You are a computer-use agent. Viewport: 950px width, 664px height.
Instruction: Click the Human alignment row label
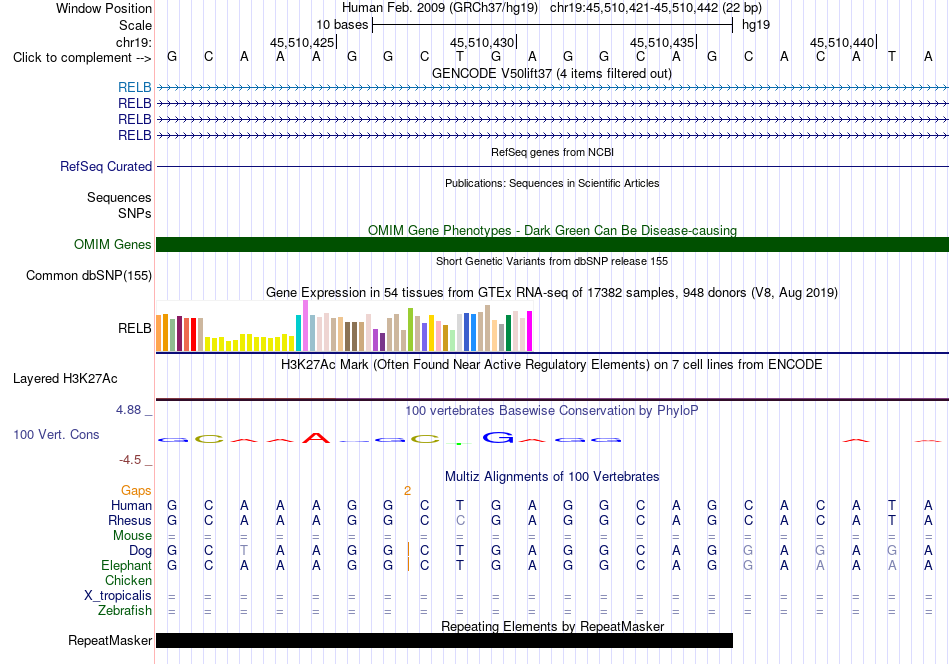click(131, 505)
